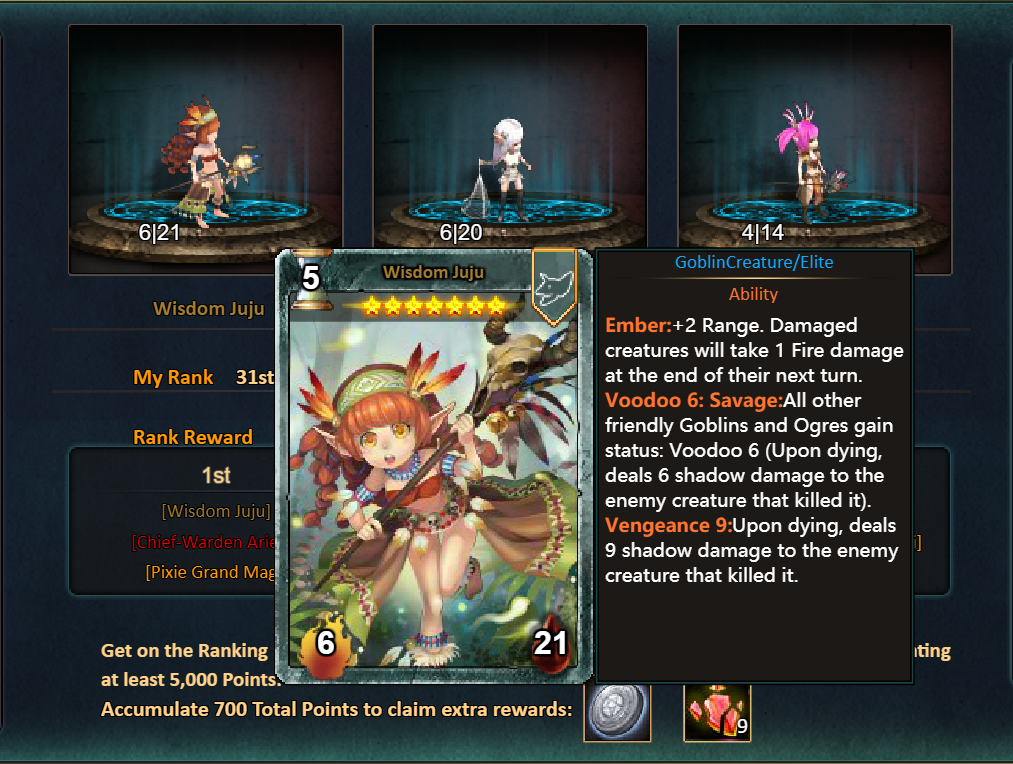Select the Wisdom Juju 6|21 creature thumbnail
Screen dimensions: 1013x764
pyautogui.click(x=205, y=149)
